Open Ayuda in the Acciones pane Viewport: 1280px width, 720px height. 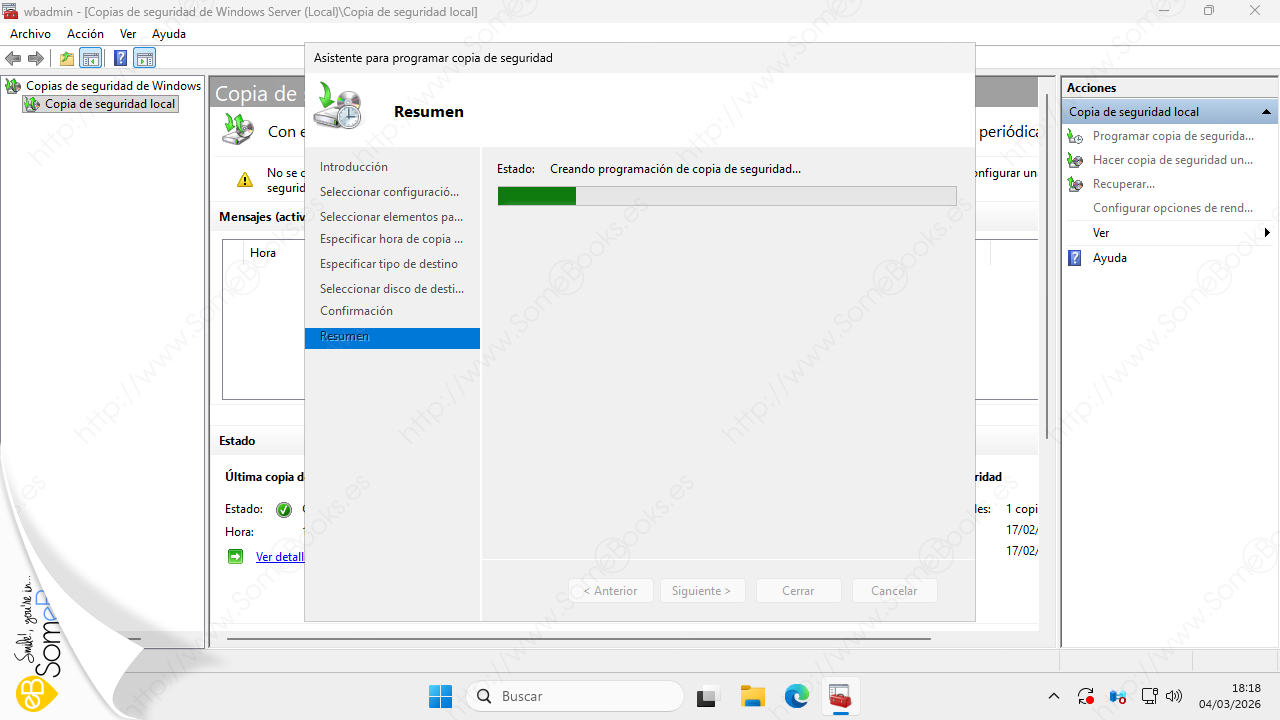click(x=1109, y=258)
